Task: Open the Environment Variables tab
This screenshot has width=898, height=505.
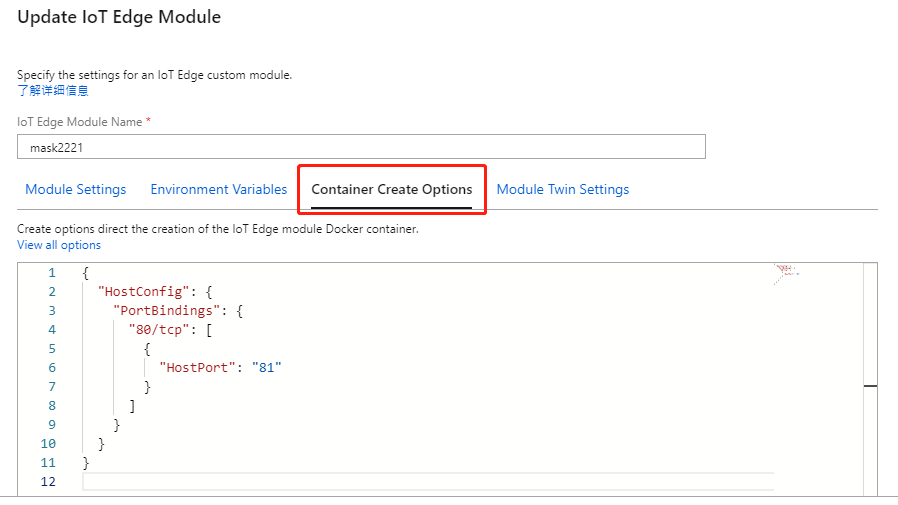Action: coord(218,189)
